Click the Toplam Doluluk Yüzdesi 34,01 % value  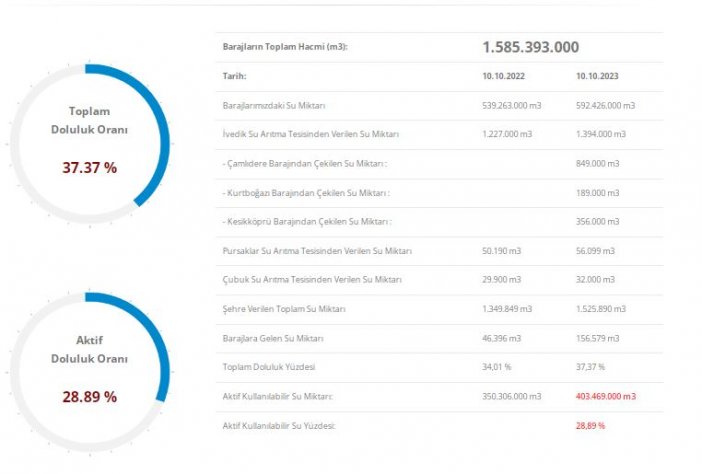tap(499, 367)
